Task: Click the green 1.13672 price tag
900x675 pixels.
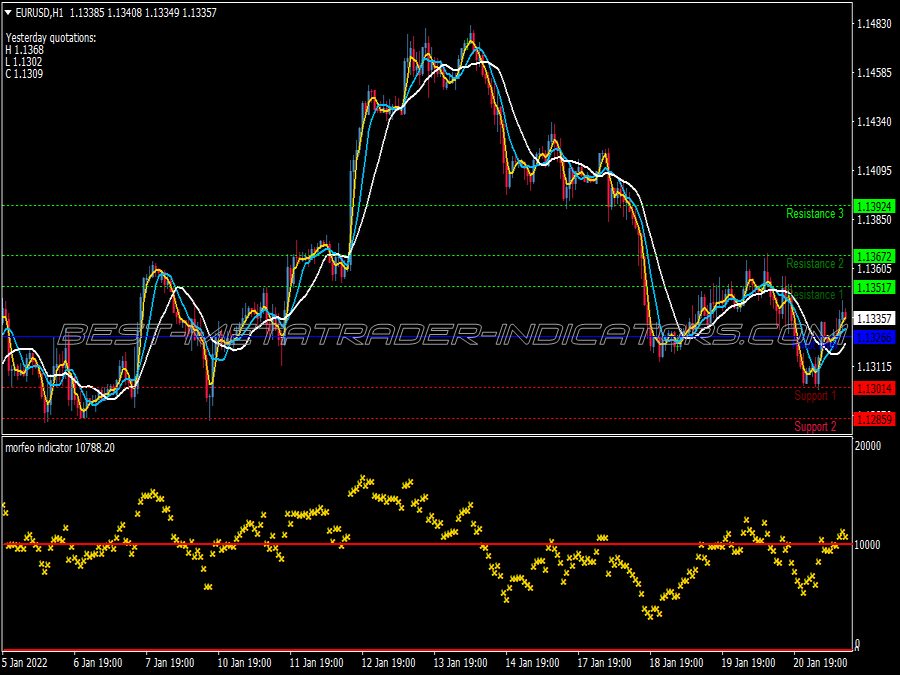Action: 874,257
